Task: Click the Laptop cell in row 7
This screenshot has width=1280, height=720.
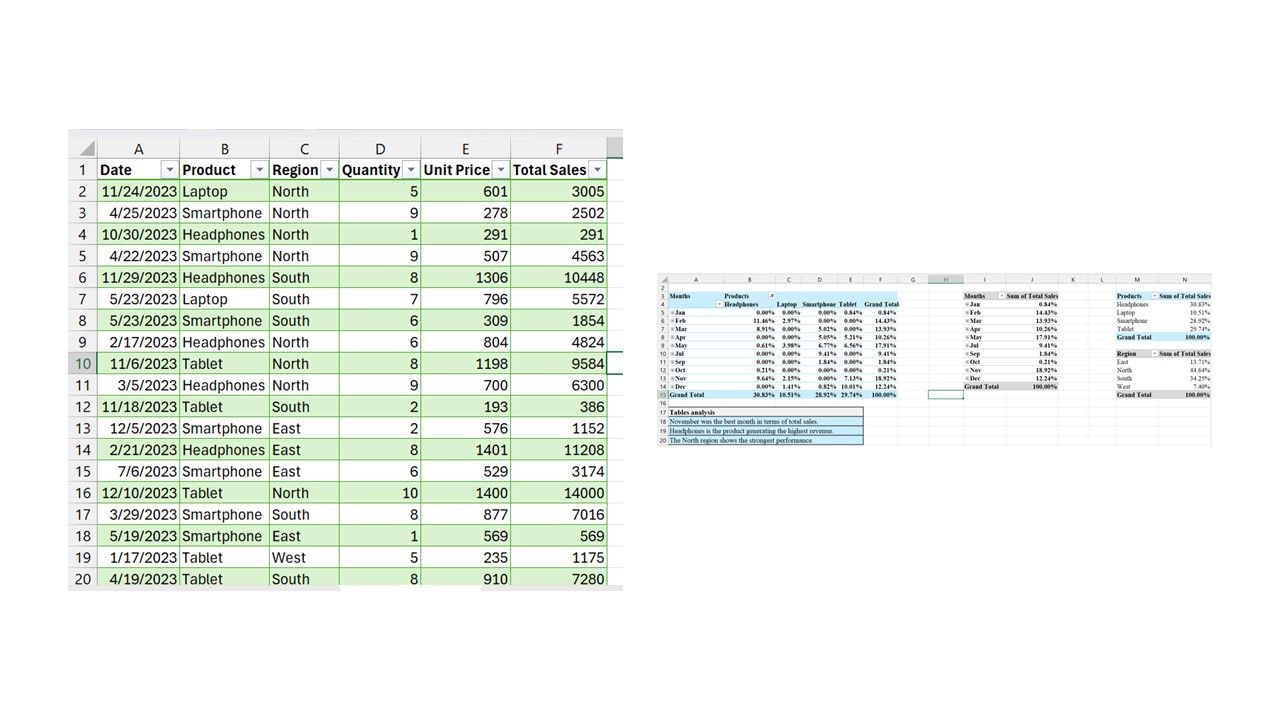Action: [224, 299]
